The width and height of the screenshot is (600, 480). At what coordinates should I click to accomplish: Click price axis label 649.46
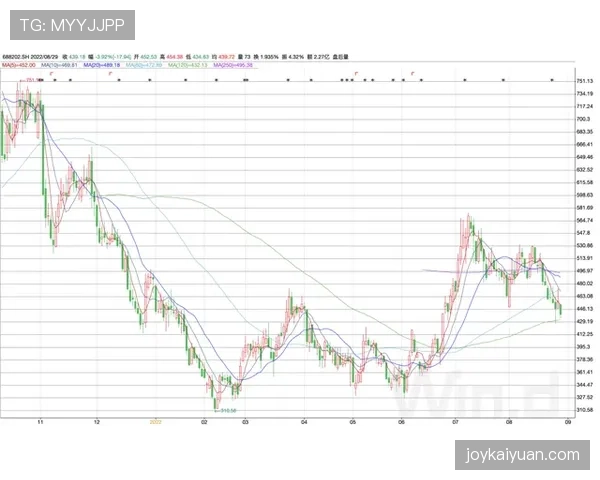tap(584, 157)
